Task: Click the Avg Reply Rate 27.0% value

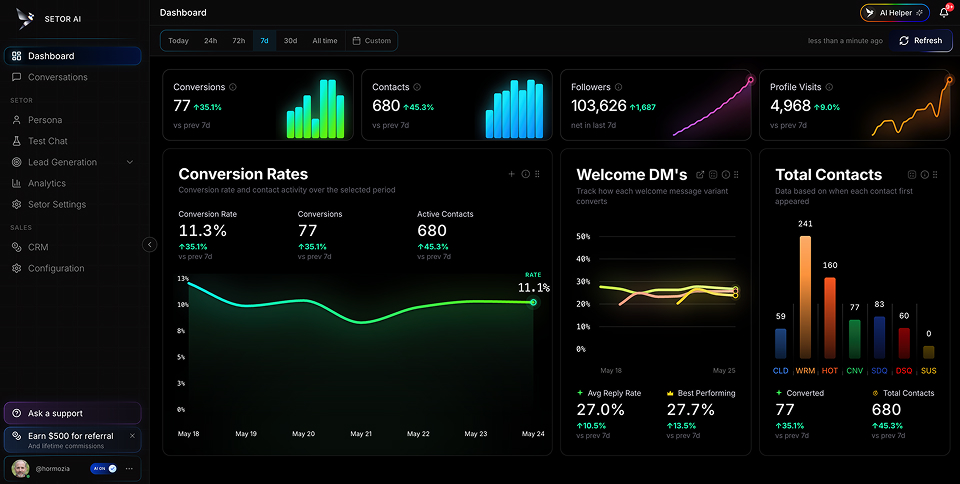Action: pos(601,410)
